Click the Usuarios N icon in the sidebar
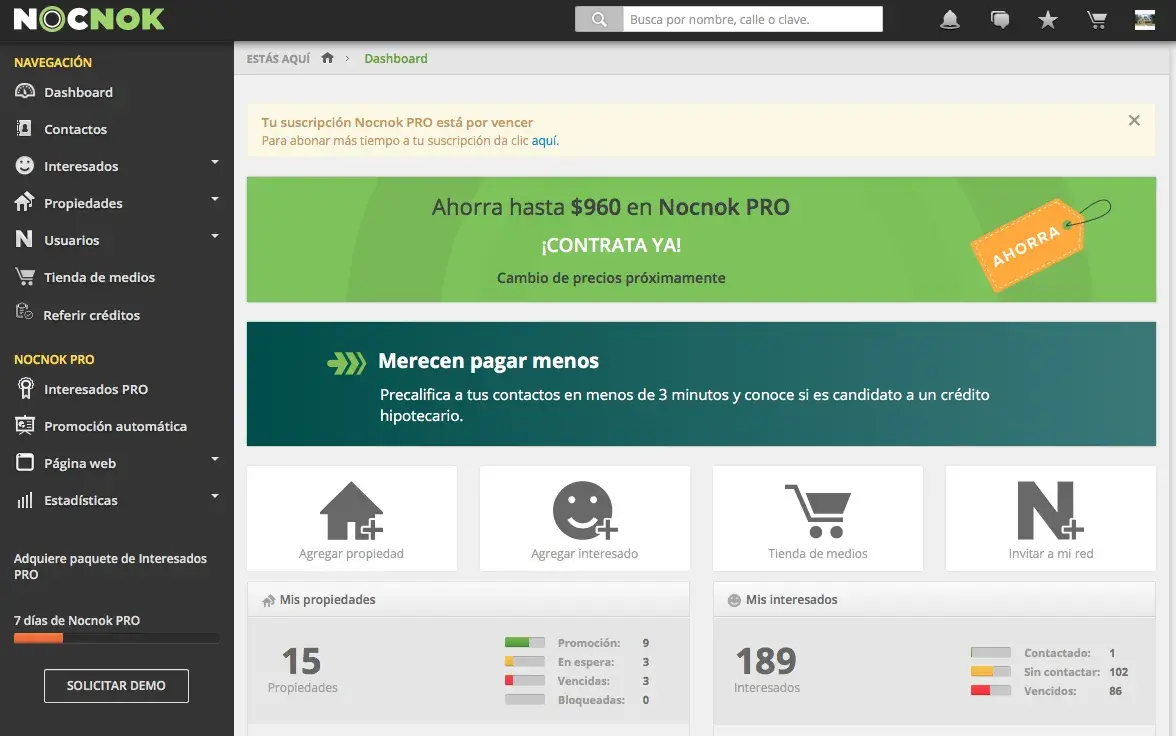1176x736 pixels. tap(24, 239)
